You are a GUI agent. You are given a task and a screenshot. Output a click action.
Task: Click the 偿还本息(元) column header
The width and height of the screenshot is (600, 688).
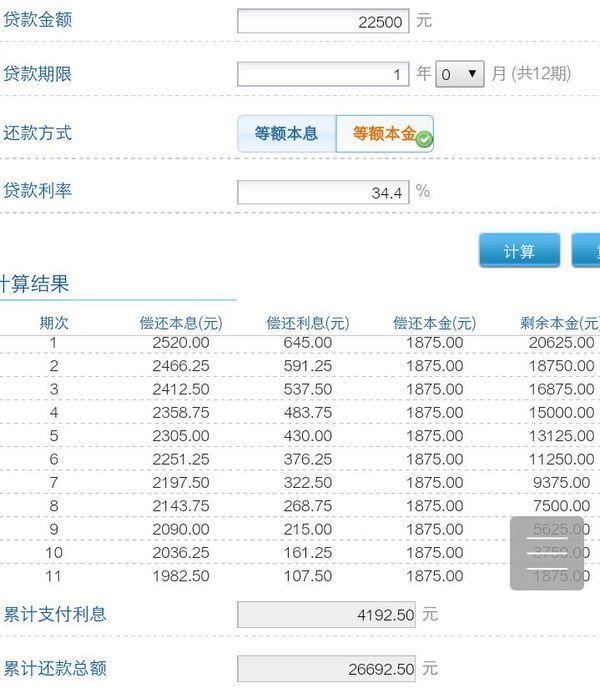click(x=181, y=323)
